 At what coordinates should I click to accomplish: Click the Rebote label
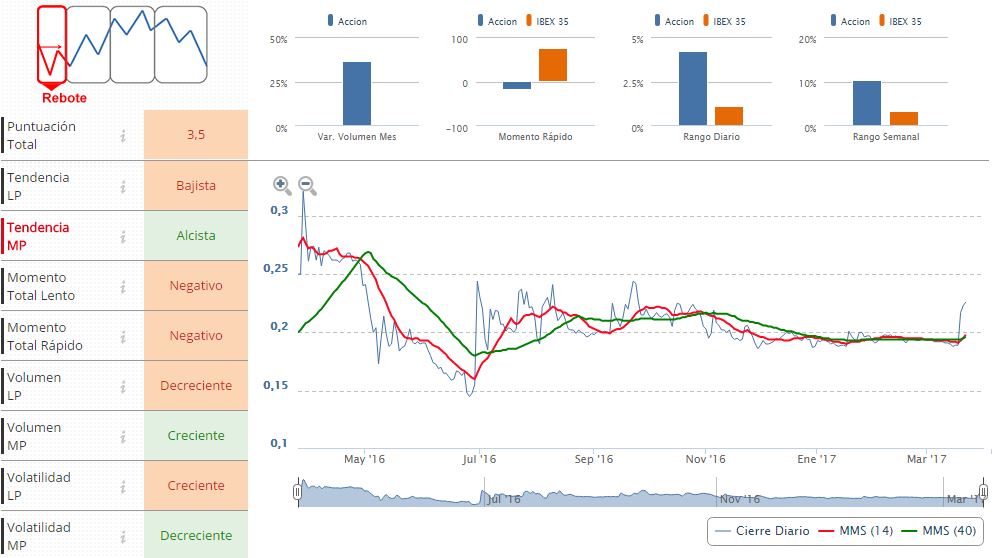coord(64,98)
